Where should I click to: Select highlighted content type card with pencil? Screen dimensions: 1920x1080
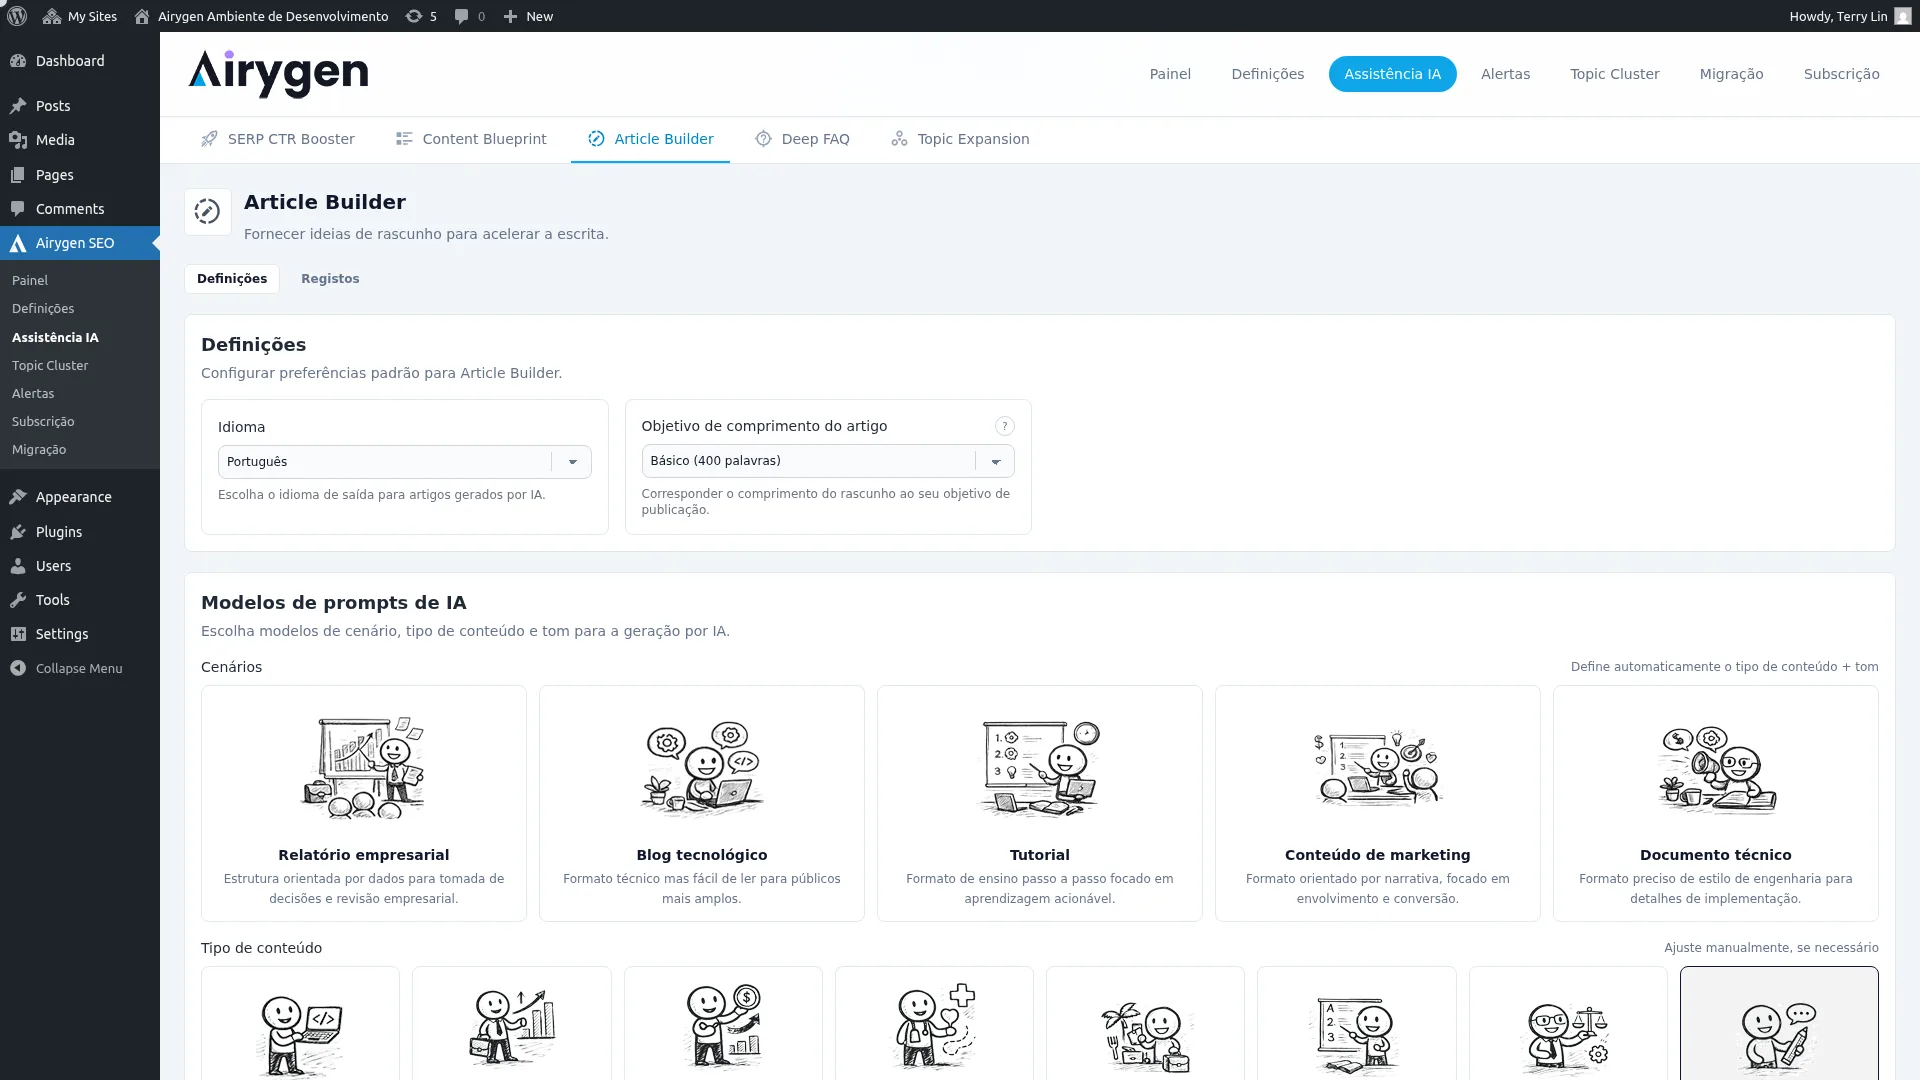(1779, 1024)
